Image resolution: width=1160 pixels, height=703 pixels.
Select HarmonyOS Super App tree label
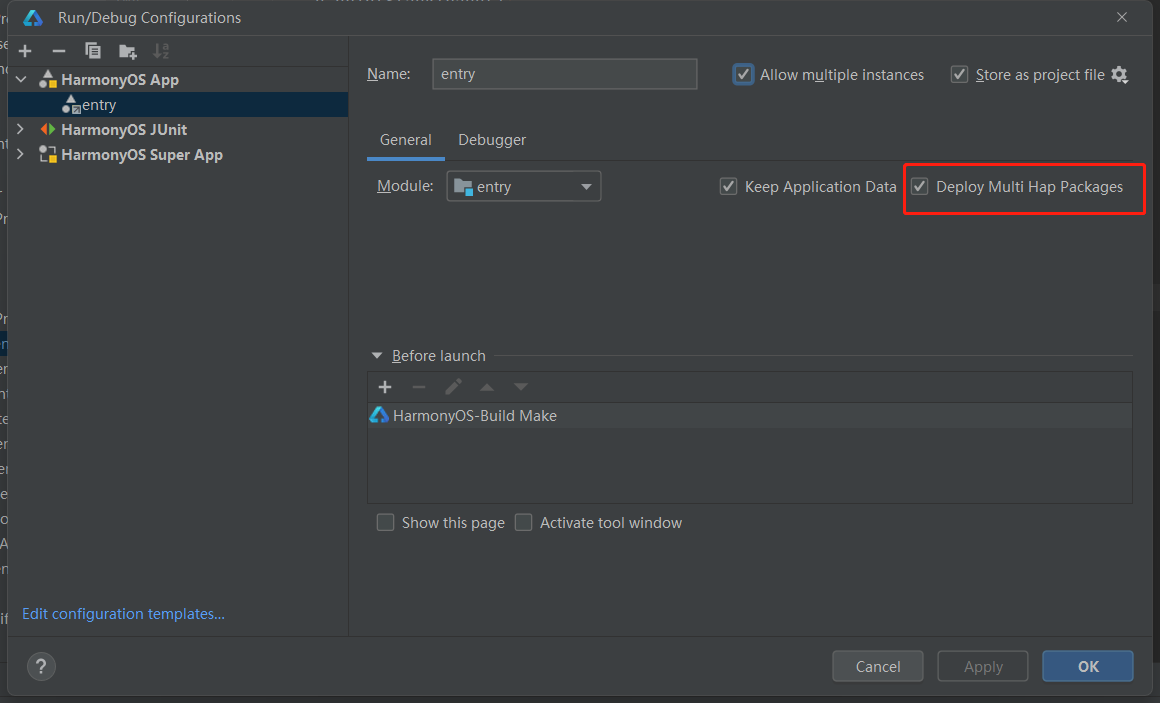tap(142, 155)
